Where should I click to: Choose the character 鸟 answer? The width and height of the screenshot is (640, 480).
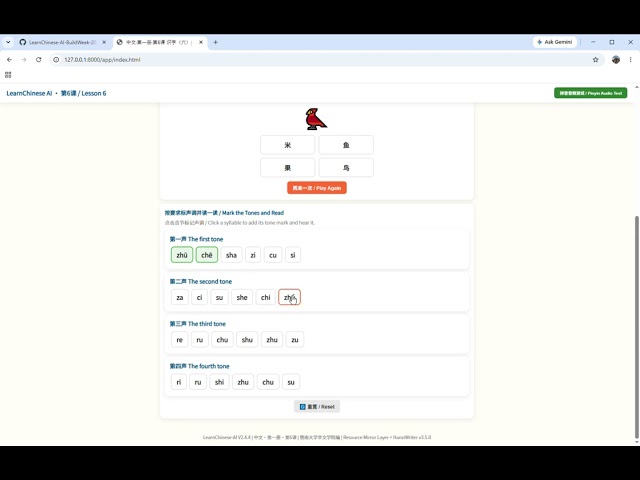[346, 168]
